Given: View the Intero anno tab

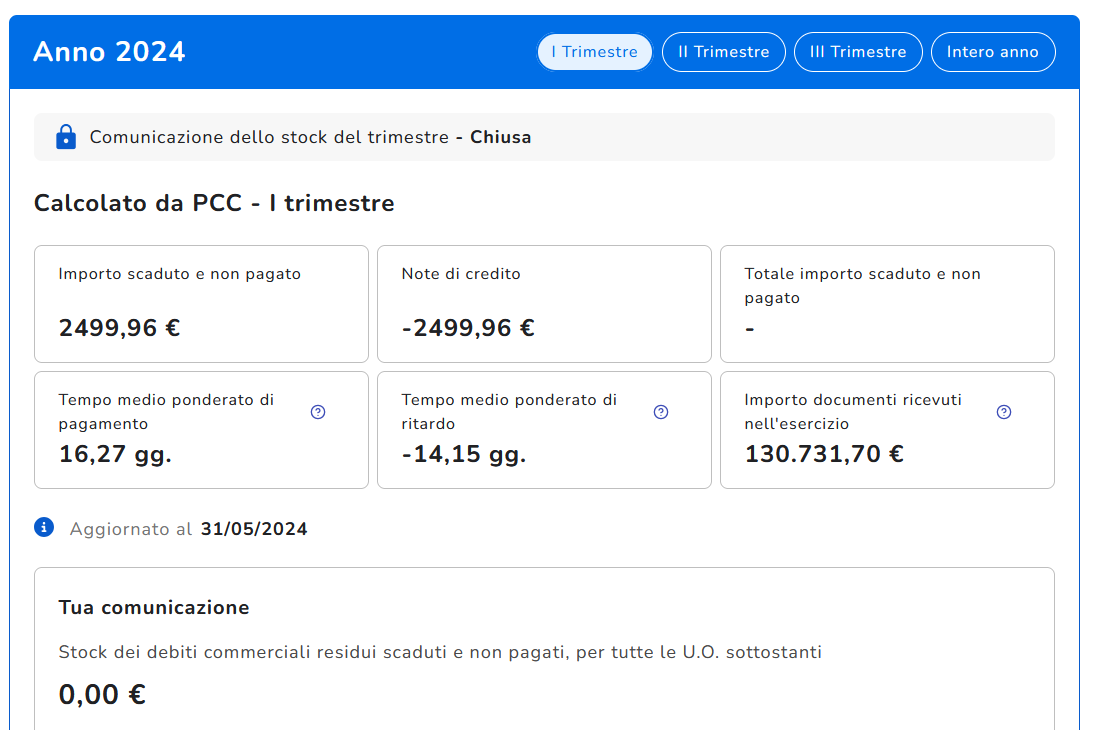Looking at the screenshot, I should [993, 52].
